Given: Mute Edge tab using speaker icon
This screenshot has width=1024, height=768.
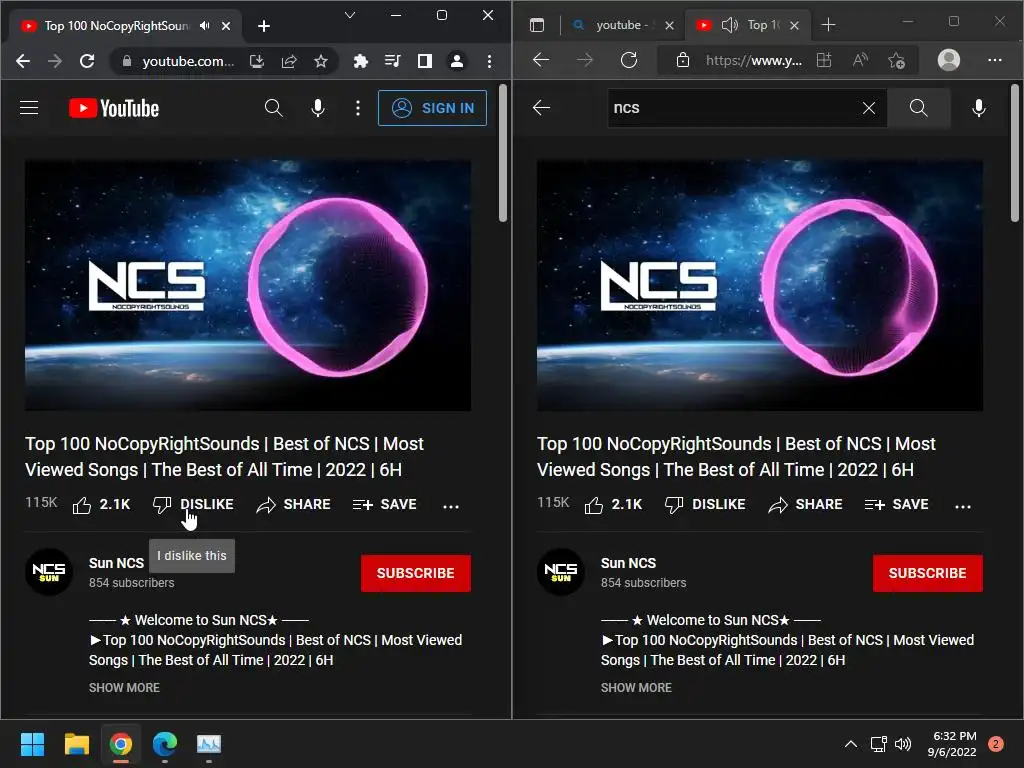Looking at the screenshot, I should (729, 25).
